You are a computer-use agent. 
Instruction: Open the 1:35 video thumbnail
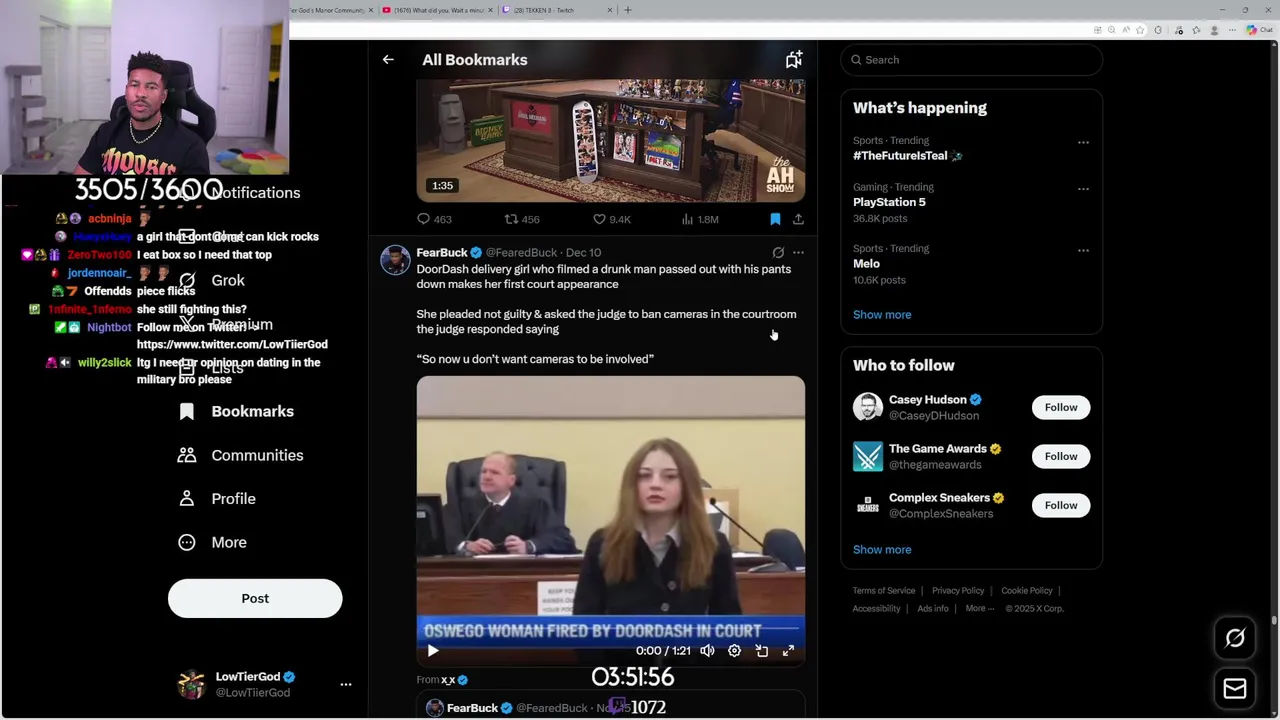pos(611,141)
